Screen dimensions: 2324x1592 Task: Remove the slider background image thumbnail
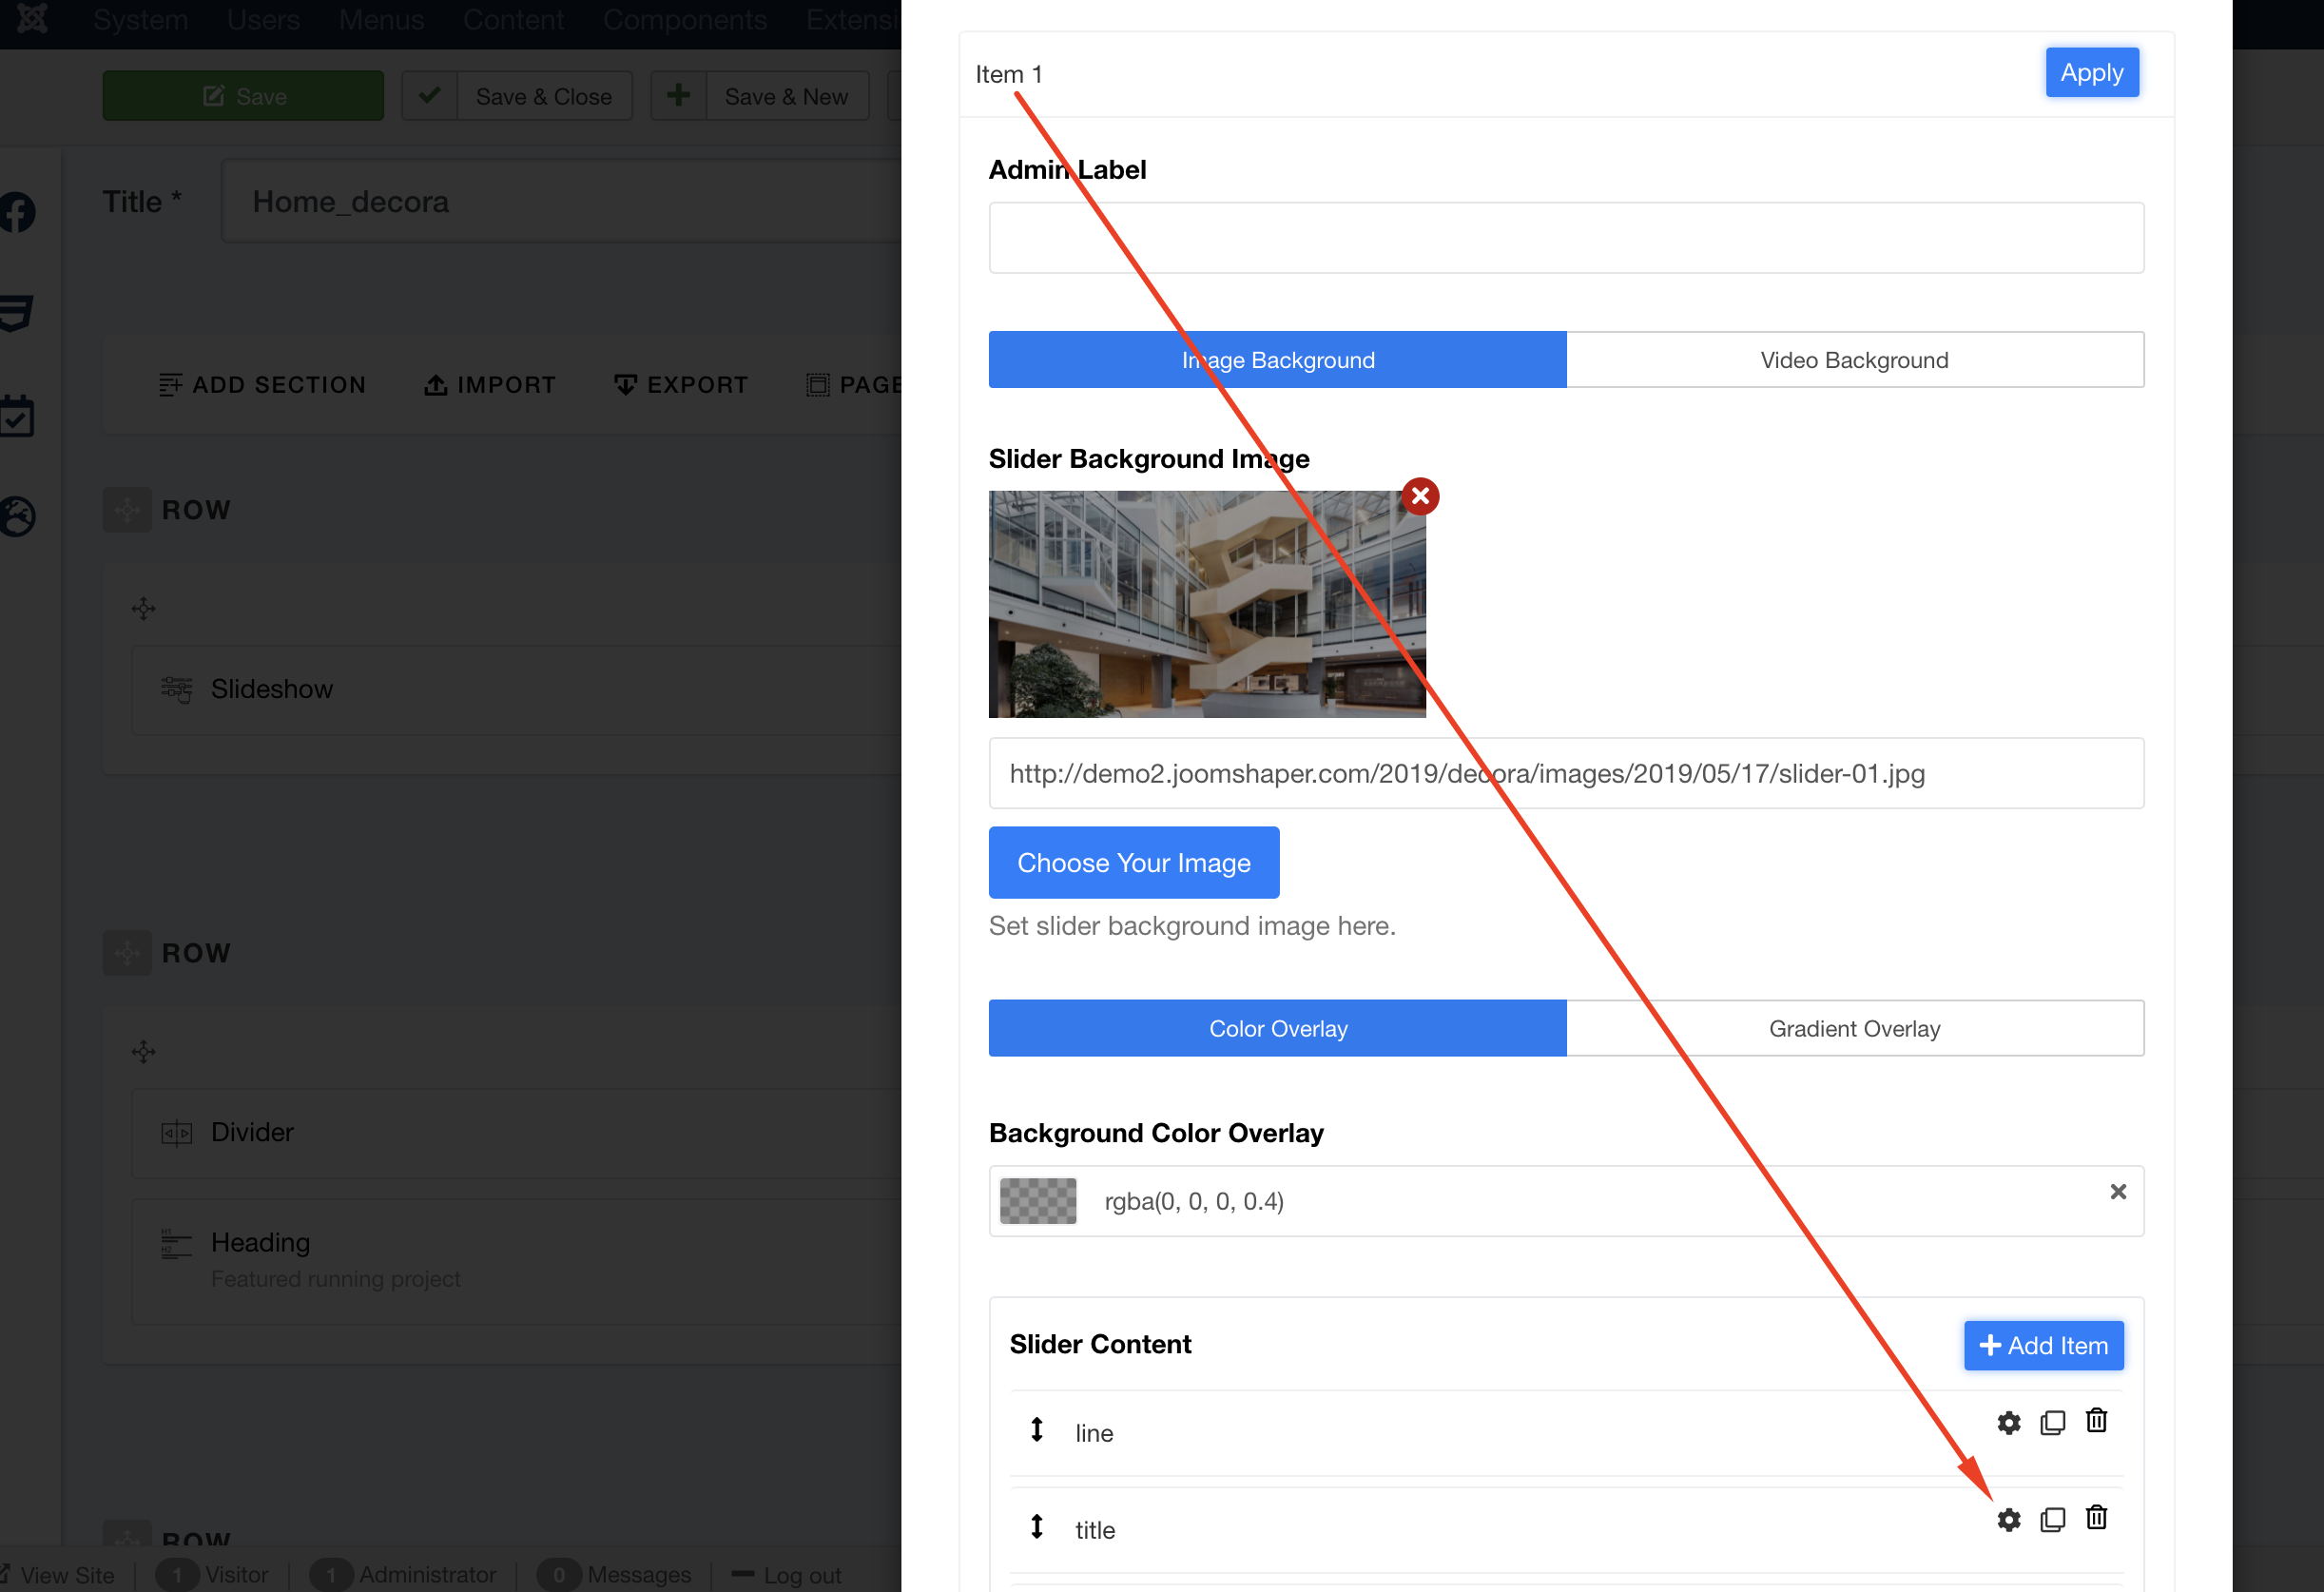pyautogui.click(x=1421, y=495)
